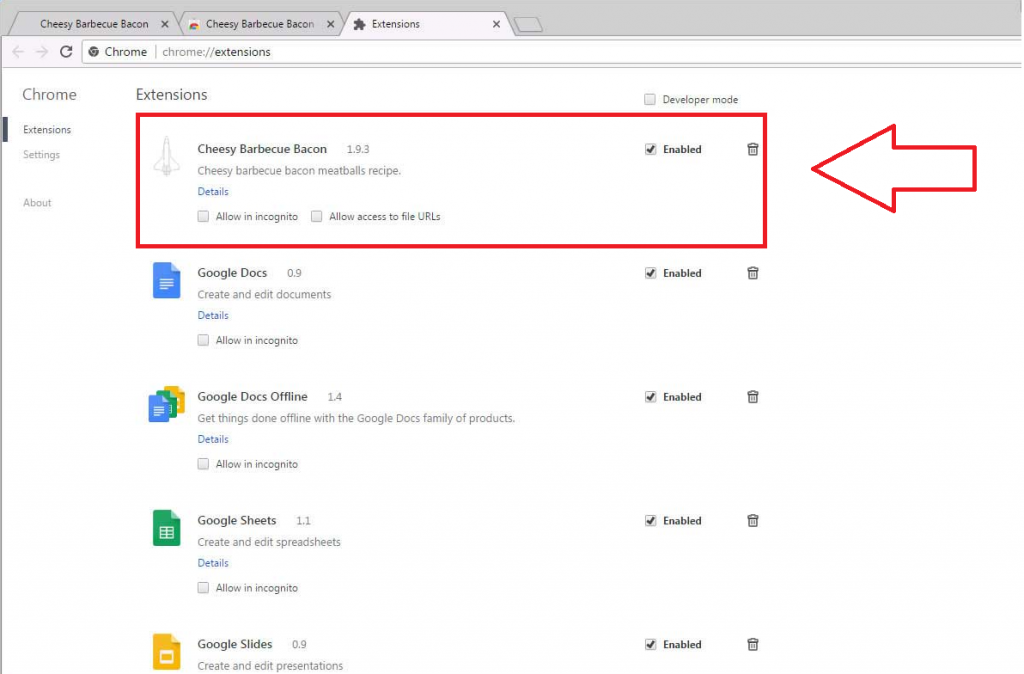Click the Google Docs extension icon
Image resolution: width=1024 pixels, height=674 pixels.
(166, 280)
